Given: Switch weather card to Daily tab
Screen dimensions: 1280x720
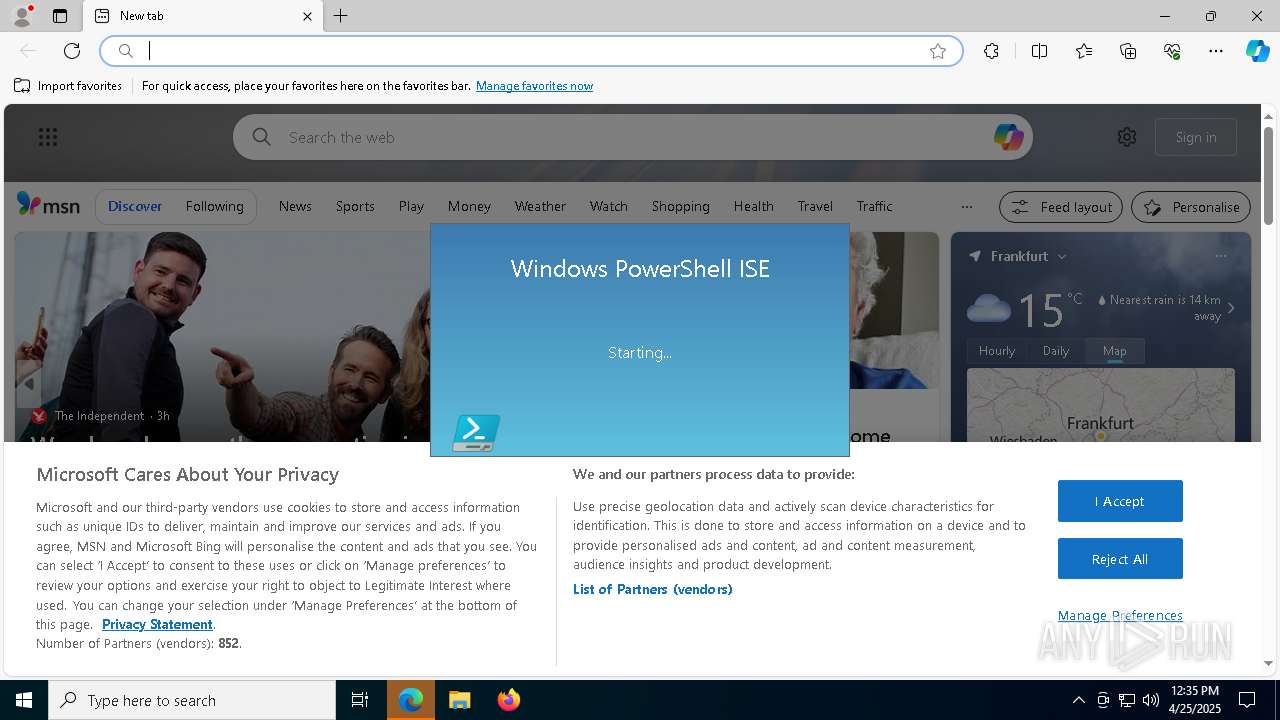Looking at the screenshot, I should (x=1056, y=351).
